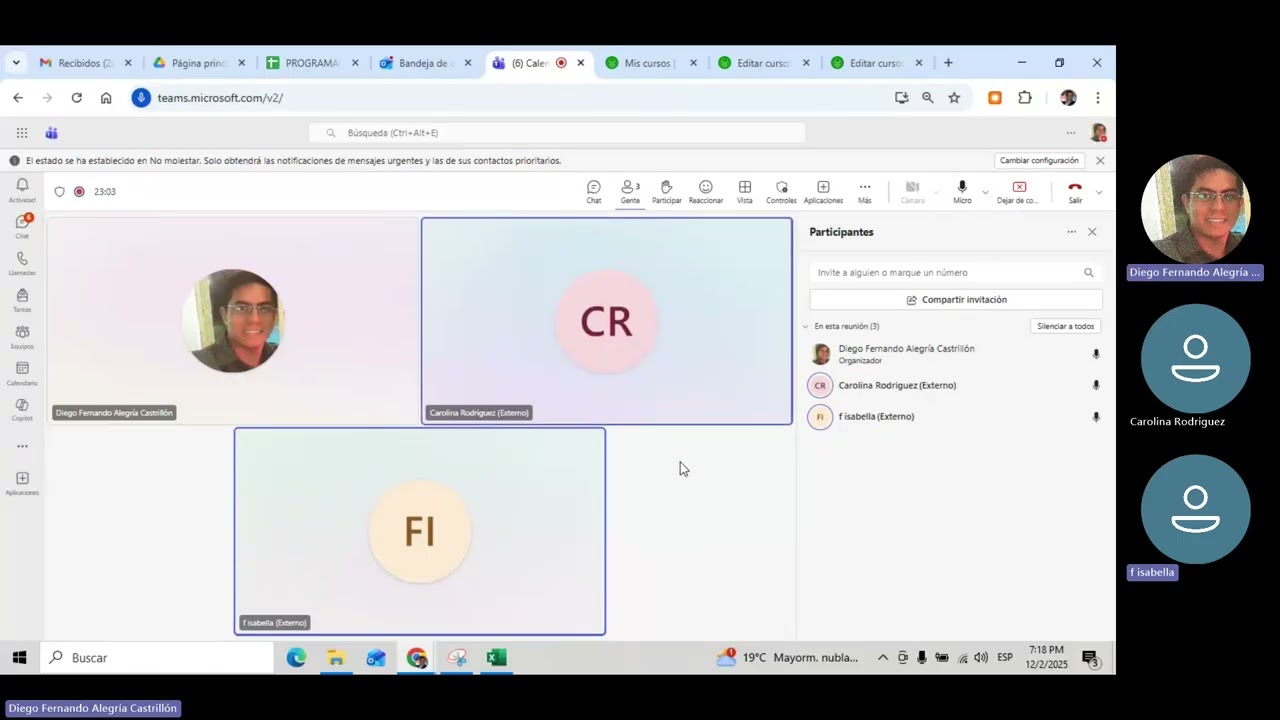Open Calendario in Teams sidebar
The image size is (1280, 720).
click(x=22, y=374)
